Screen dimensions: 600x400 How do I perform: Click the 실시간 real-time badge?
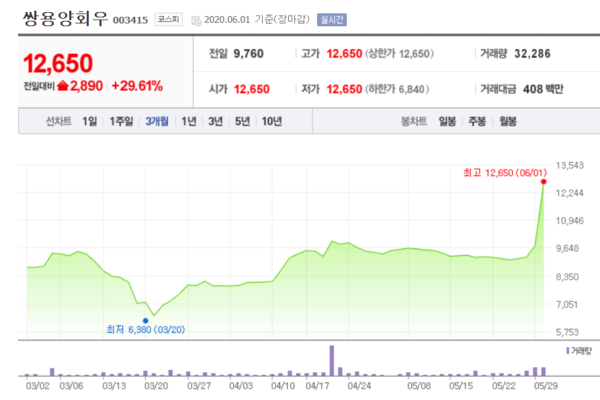coord(332,20)
